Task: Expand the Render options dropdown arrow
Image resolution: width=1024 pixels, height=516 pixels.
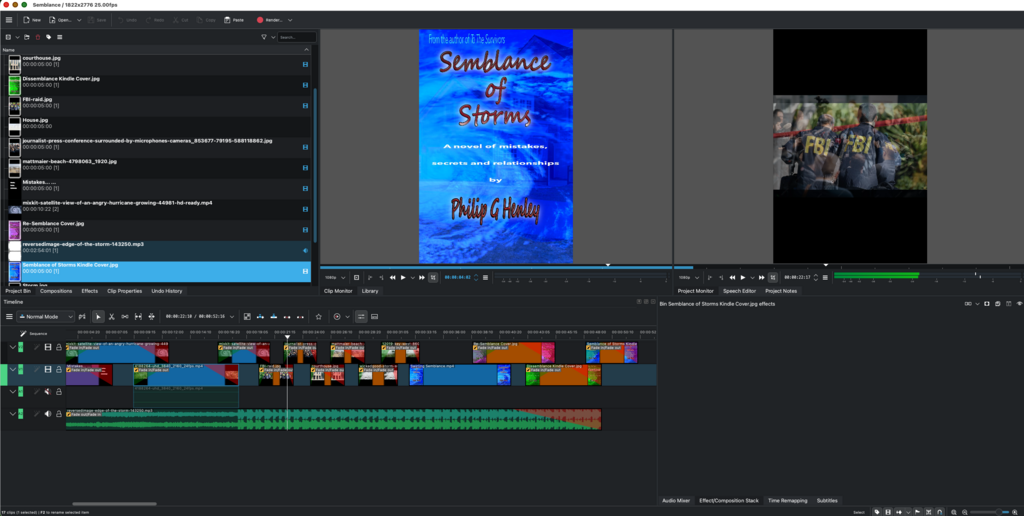Action: click(290, 20)
